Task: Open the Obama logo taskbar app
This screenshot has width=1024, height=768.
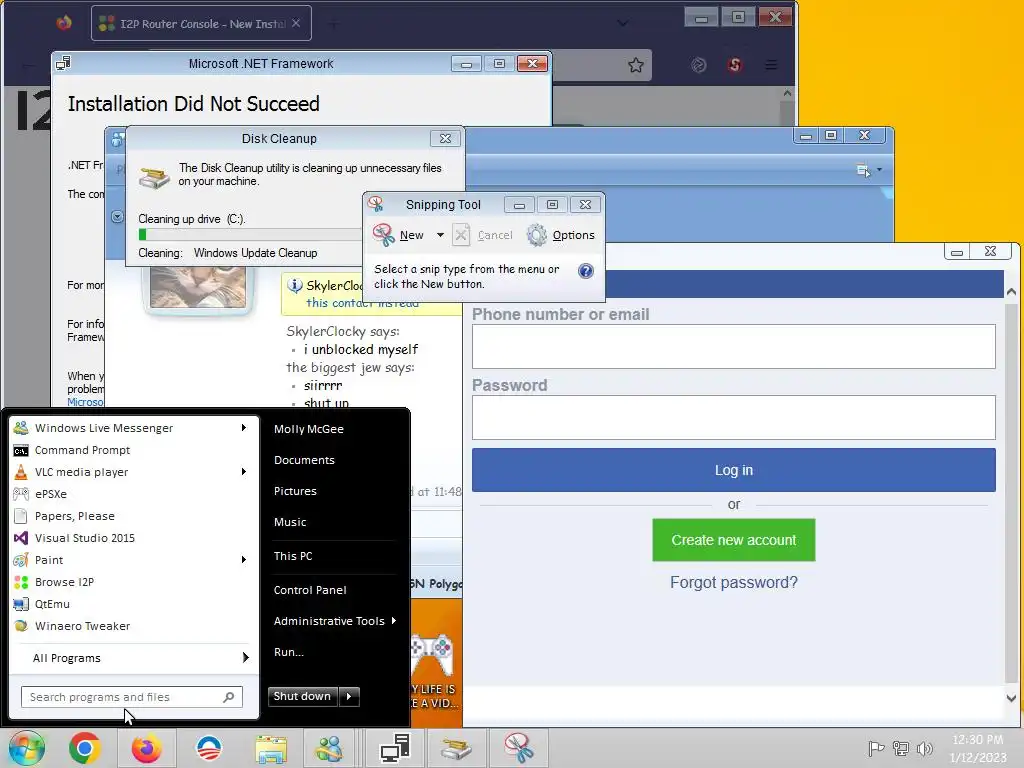Action: tap(209, 748)
